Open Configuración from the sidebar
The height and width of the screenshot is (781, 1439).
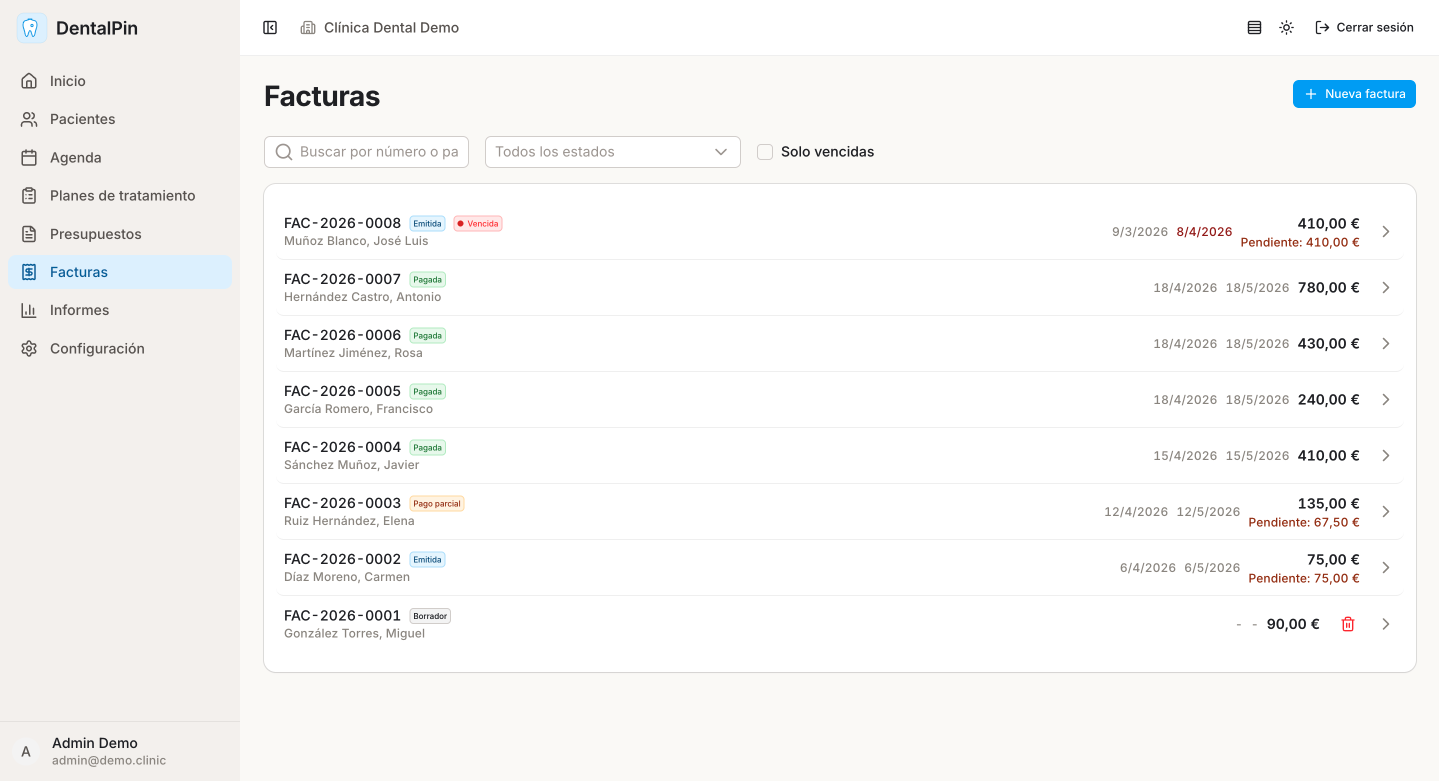coord(94,348)
